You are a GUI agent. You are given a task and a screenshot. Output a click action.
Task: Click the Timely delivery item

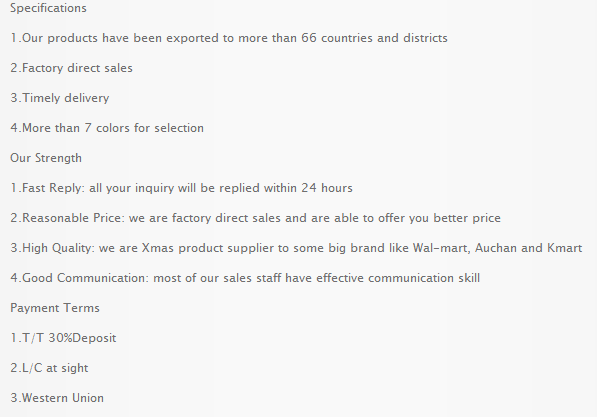pos(60,98)
